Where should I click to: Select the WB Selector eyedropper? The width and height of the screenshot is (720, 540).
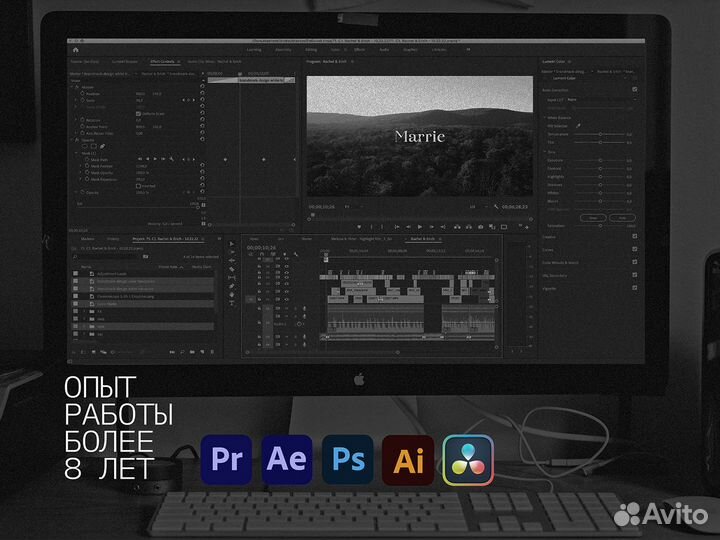(577, 127)
